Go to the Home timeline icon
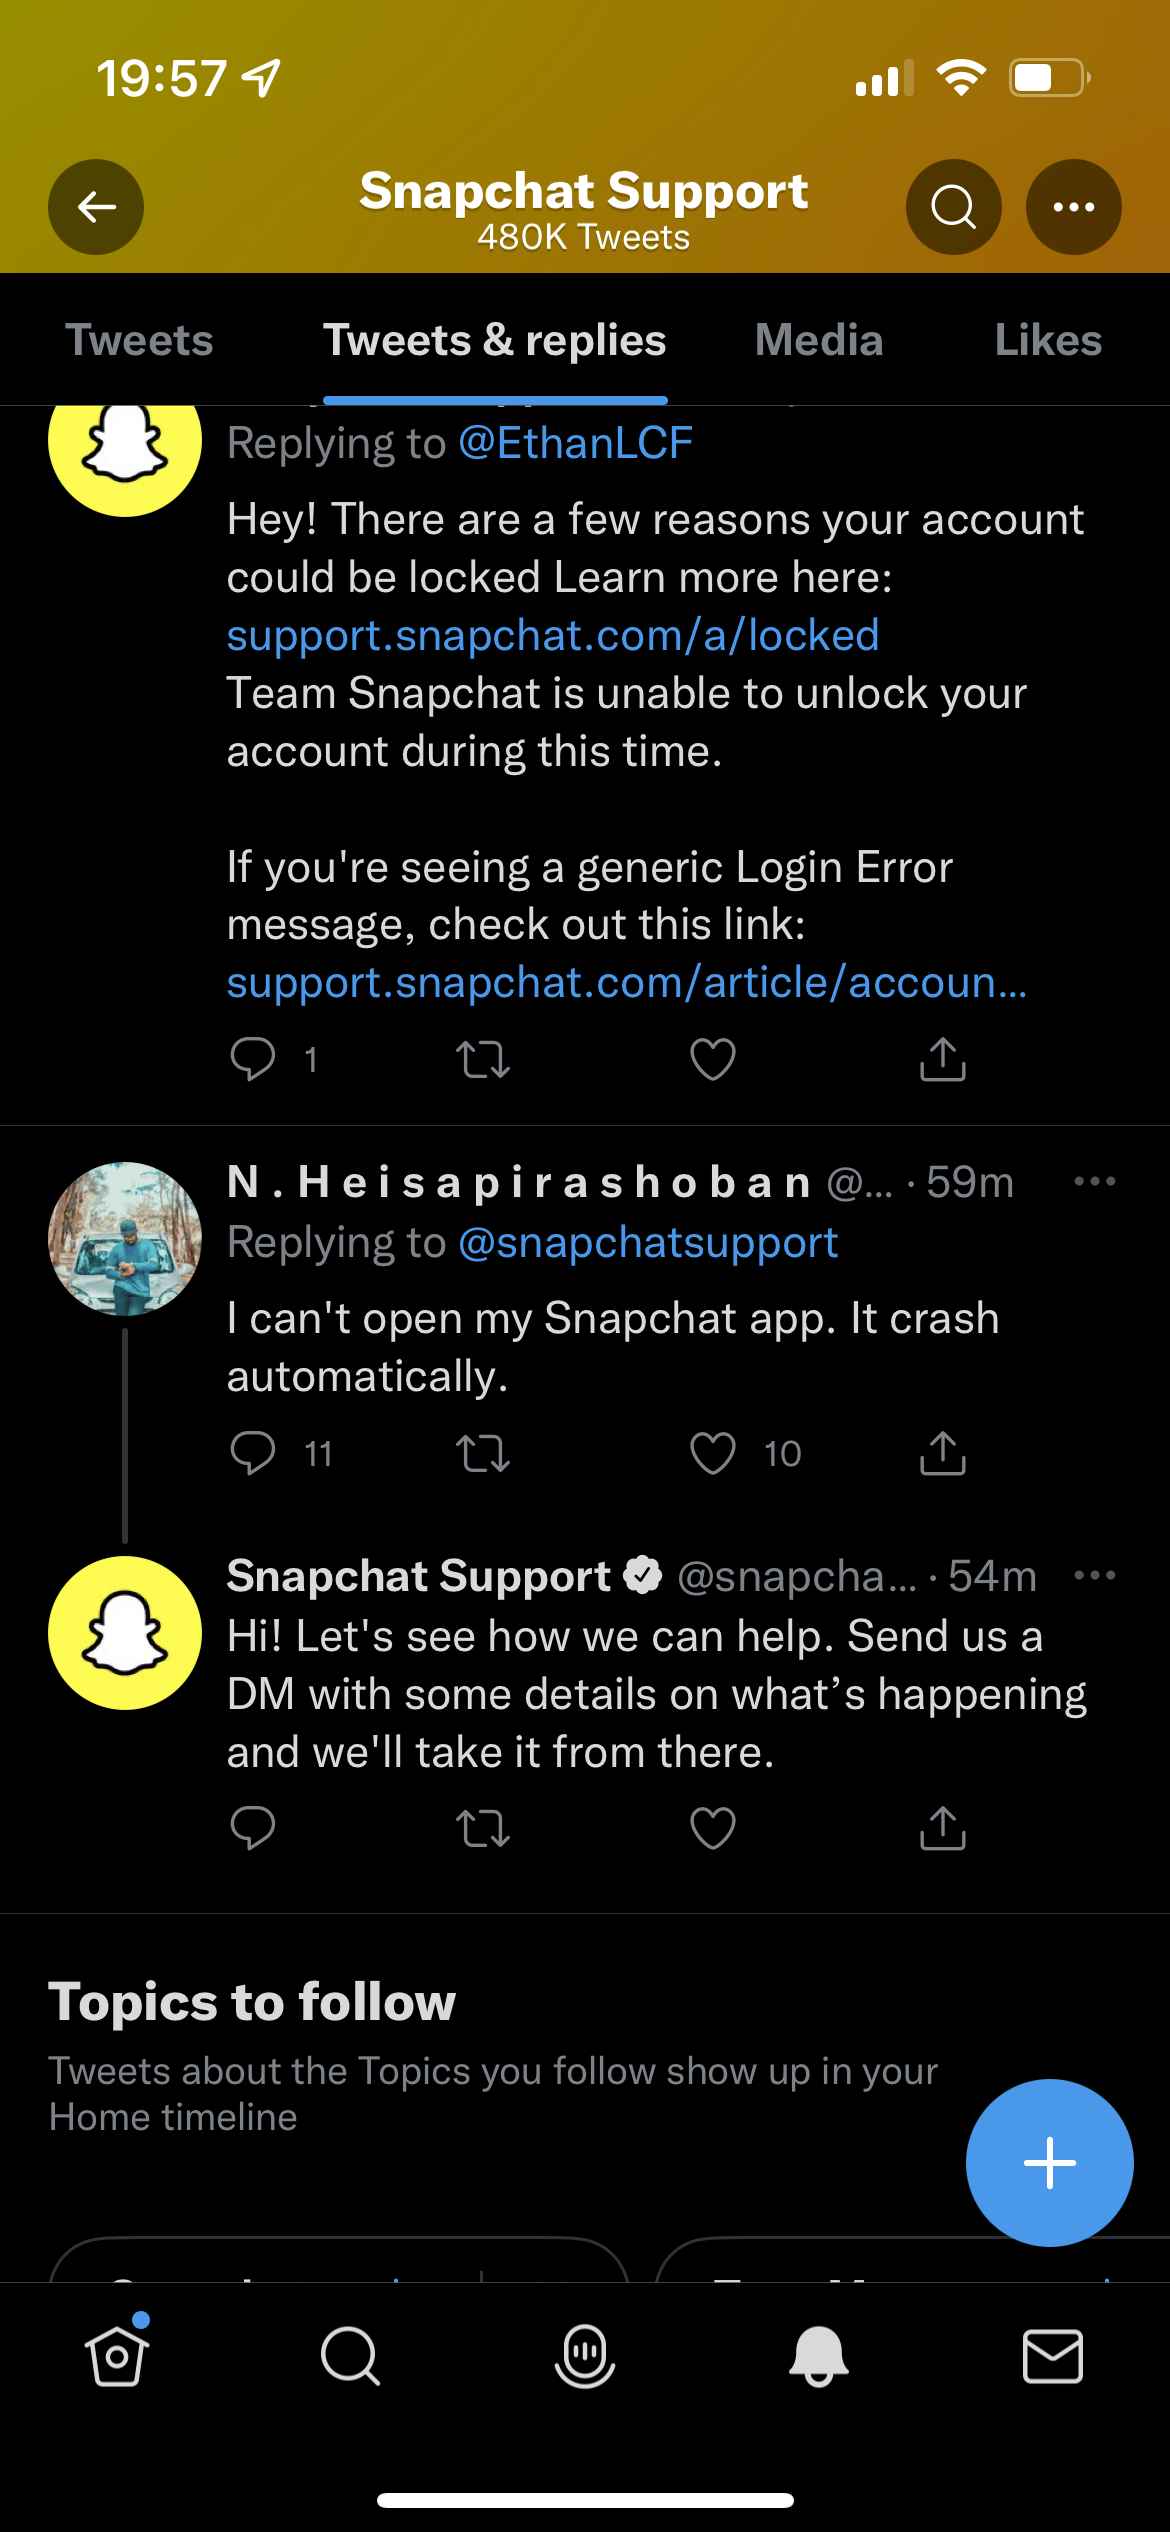1170x2532 pixels. [x=116, y=2356]
